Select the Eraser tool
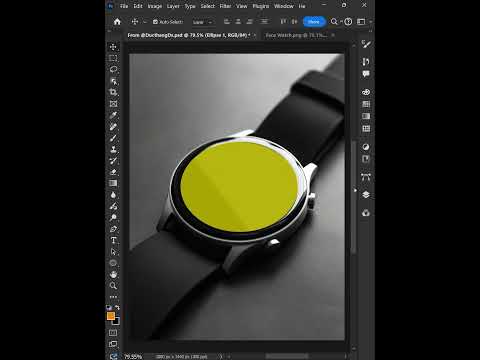Viewport: 480px width, 360px height. (113, 172)
